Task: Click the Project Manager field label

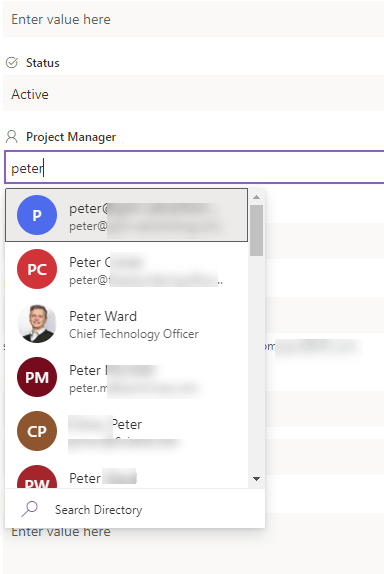Action: pos(71,137)
